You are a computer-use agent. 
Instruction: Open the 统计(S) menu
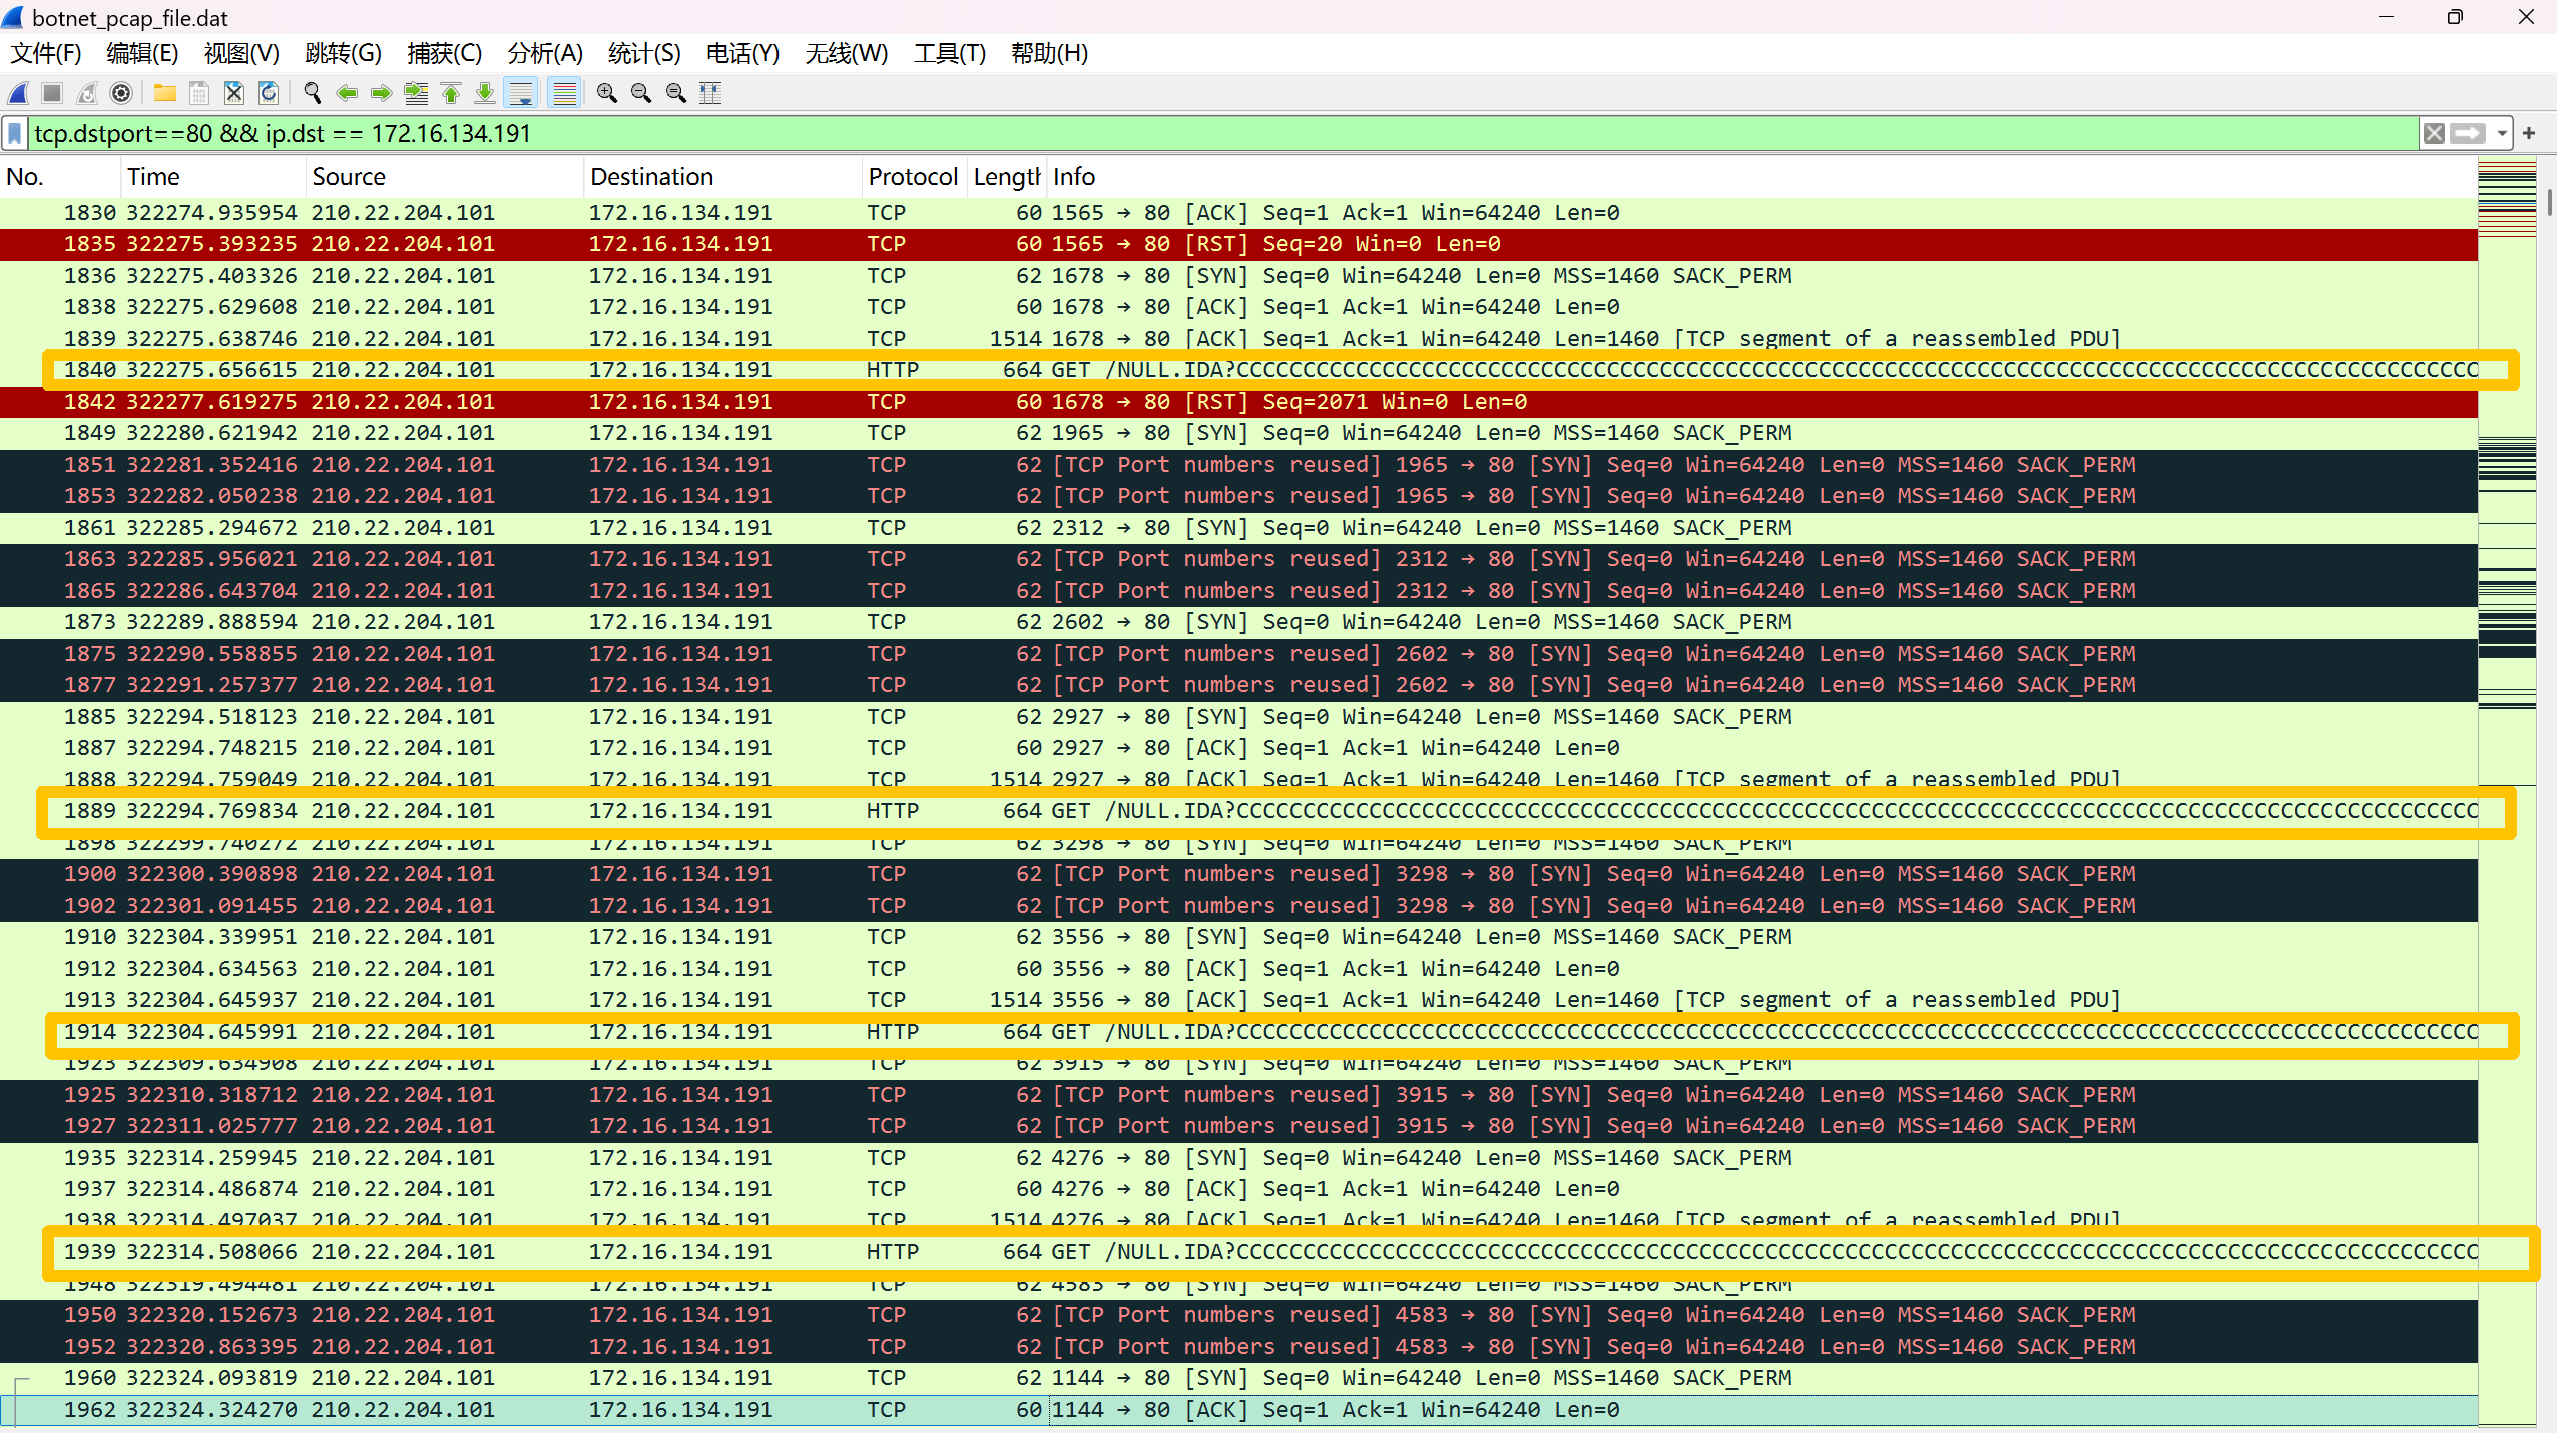pos(643,53)
